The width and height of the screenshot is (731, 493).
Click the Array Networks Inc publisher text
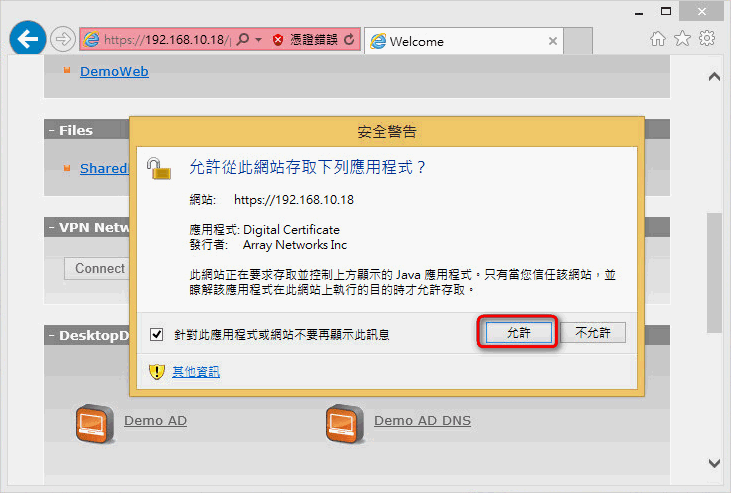click(x=295, y=245)
